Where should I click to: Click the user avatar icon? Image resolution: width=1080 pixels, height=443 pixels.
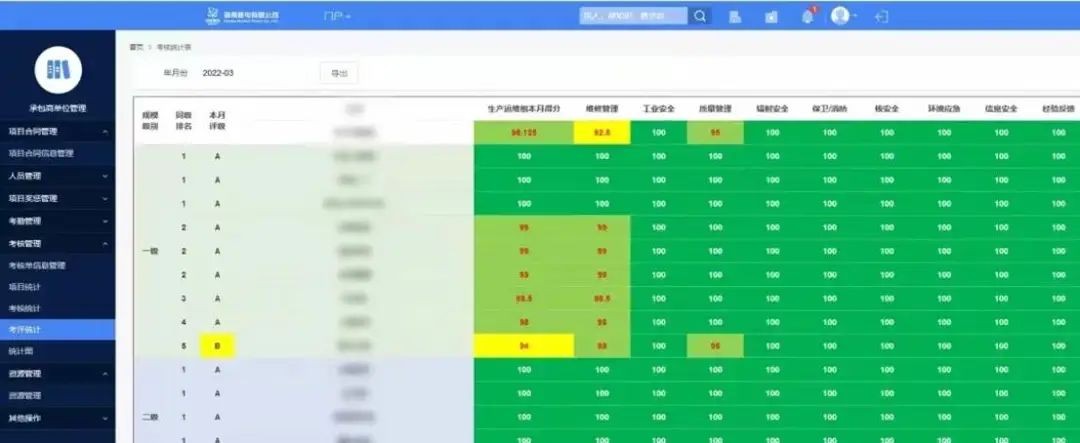pyautogui.click(x=840, y=16)
